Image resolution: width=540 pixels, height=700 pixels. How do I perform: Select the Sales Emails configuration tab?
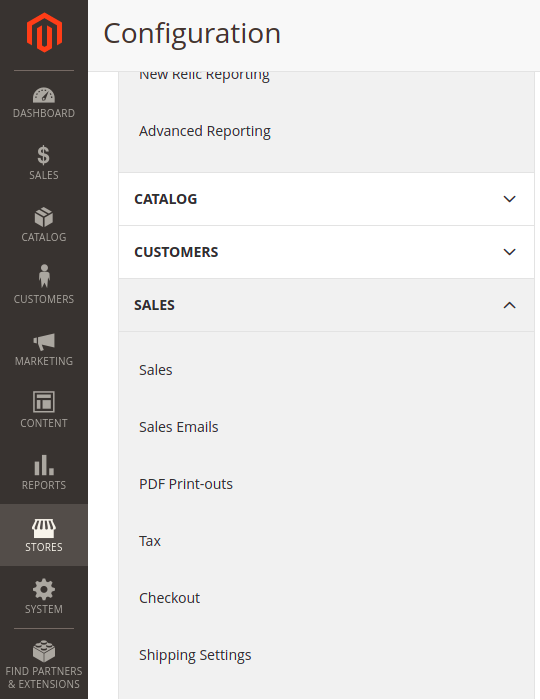coord(179,427)
